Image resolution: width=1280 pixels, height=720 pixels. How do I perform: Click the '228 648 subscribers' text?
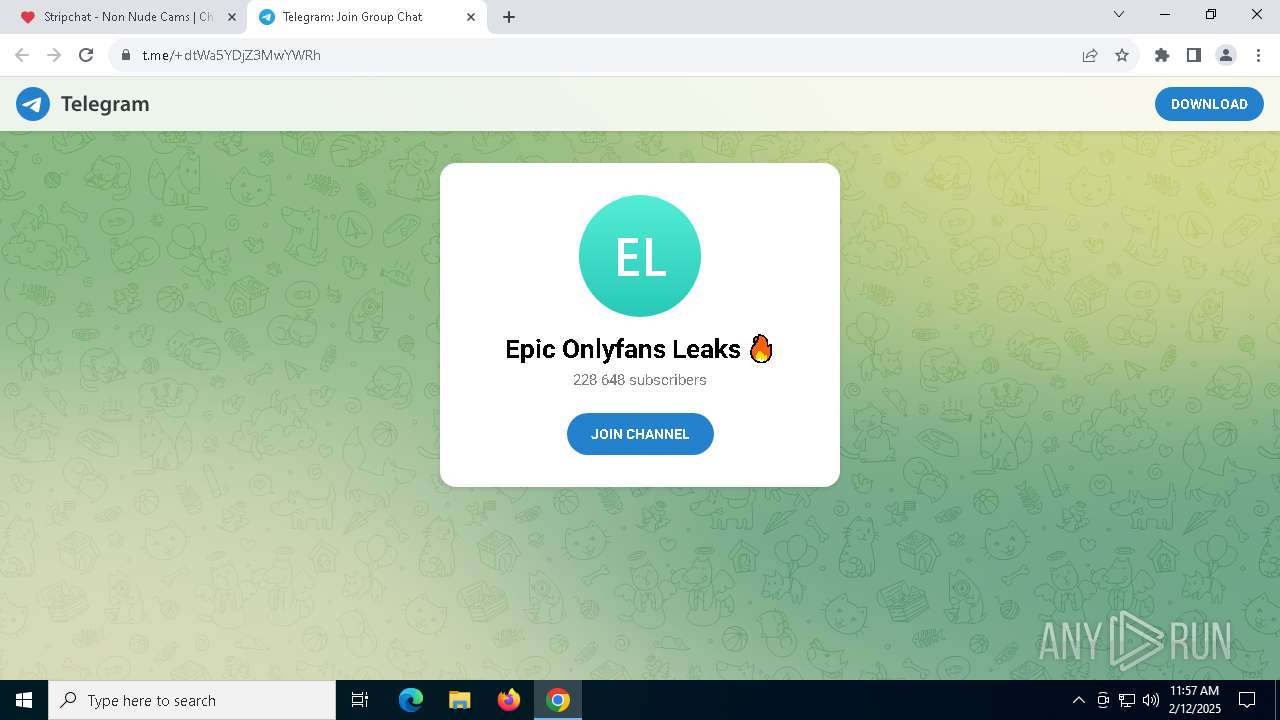(640, 380)
